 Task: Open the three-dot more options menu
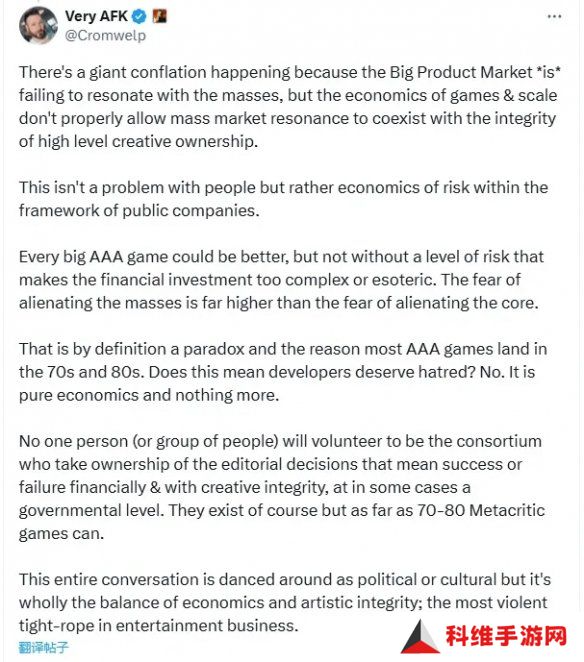tap(554, 17)
